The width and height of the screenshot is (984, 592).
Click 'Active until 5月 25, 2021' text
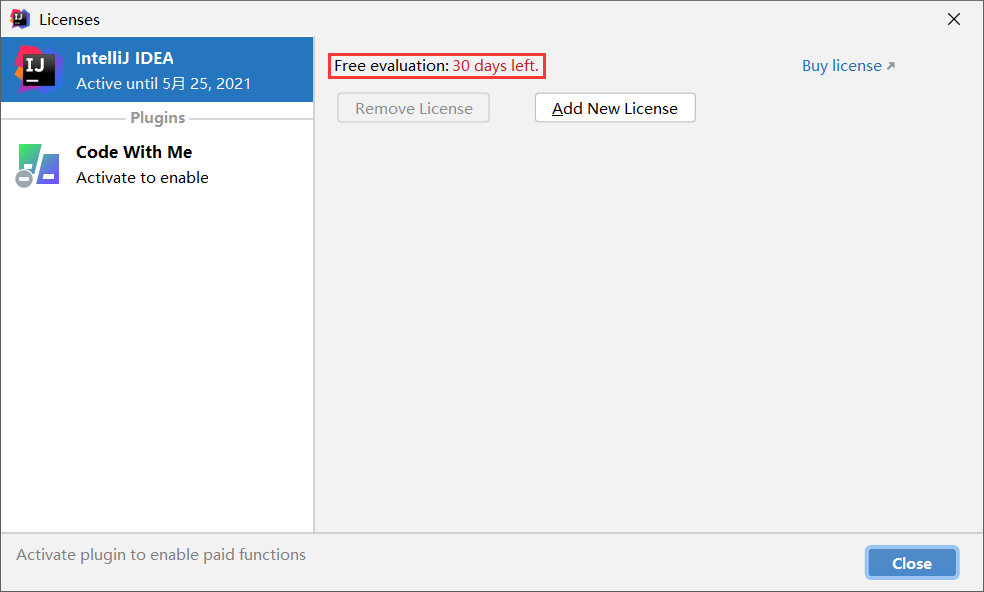tap(163, 83)
